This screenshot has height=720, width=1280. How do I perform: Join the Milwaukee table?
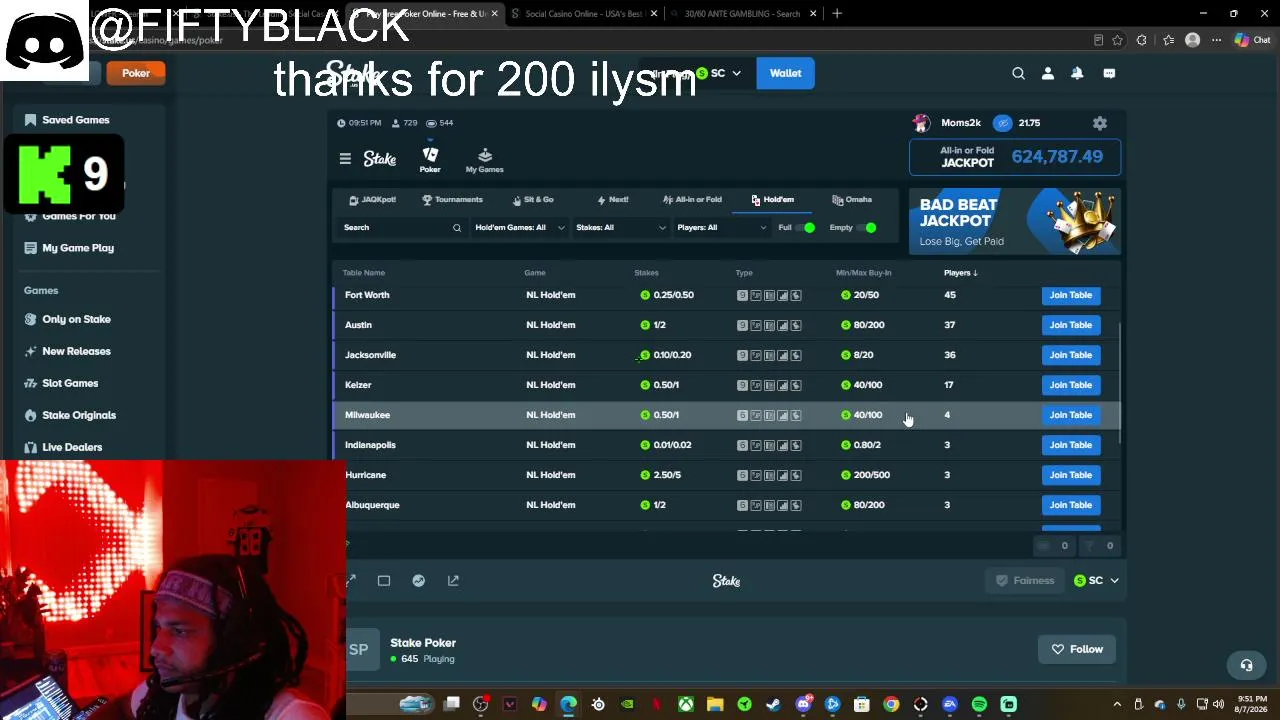[1070, 415]
